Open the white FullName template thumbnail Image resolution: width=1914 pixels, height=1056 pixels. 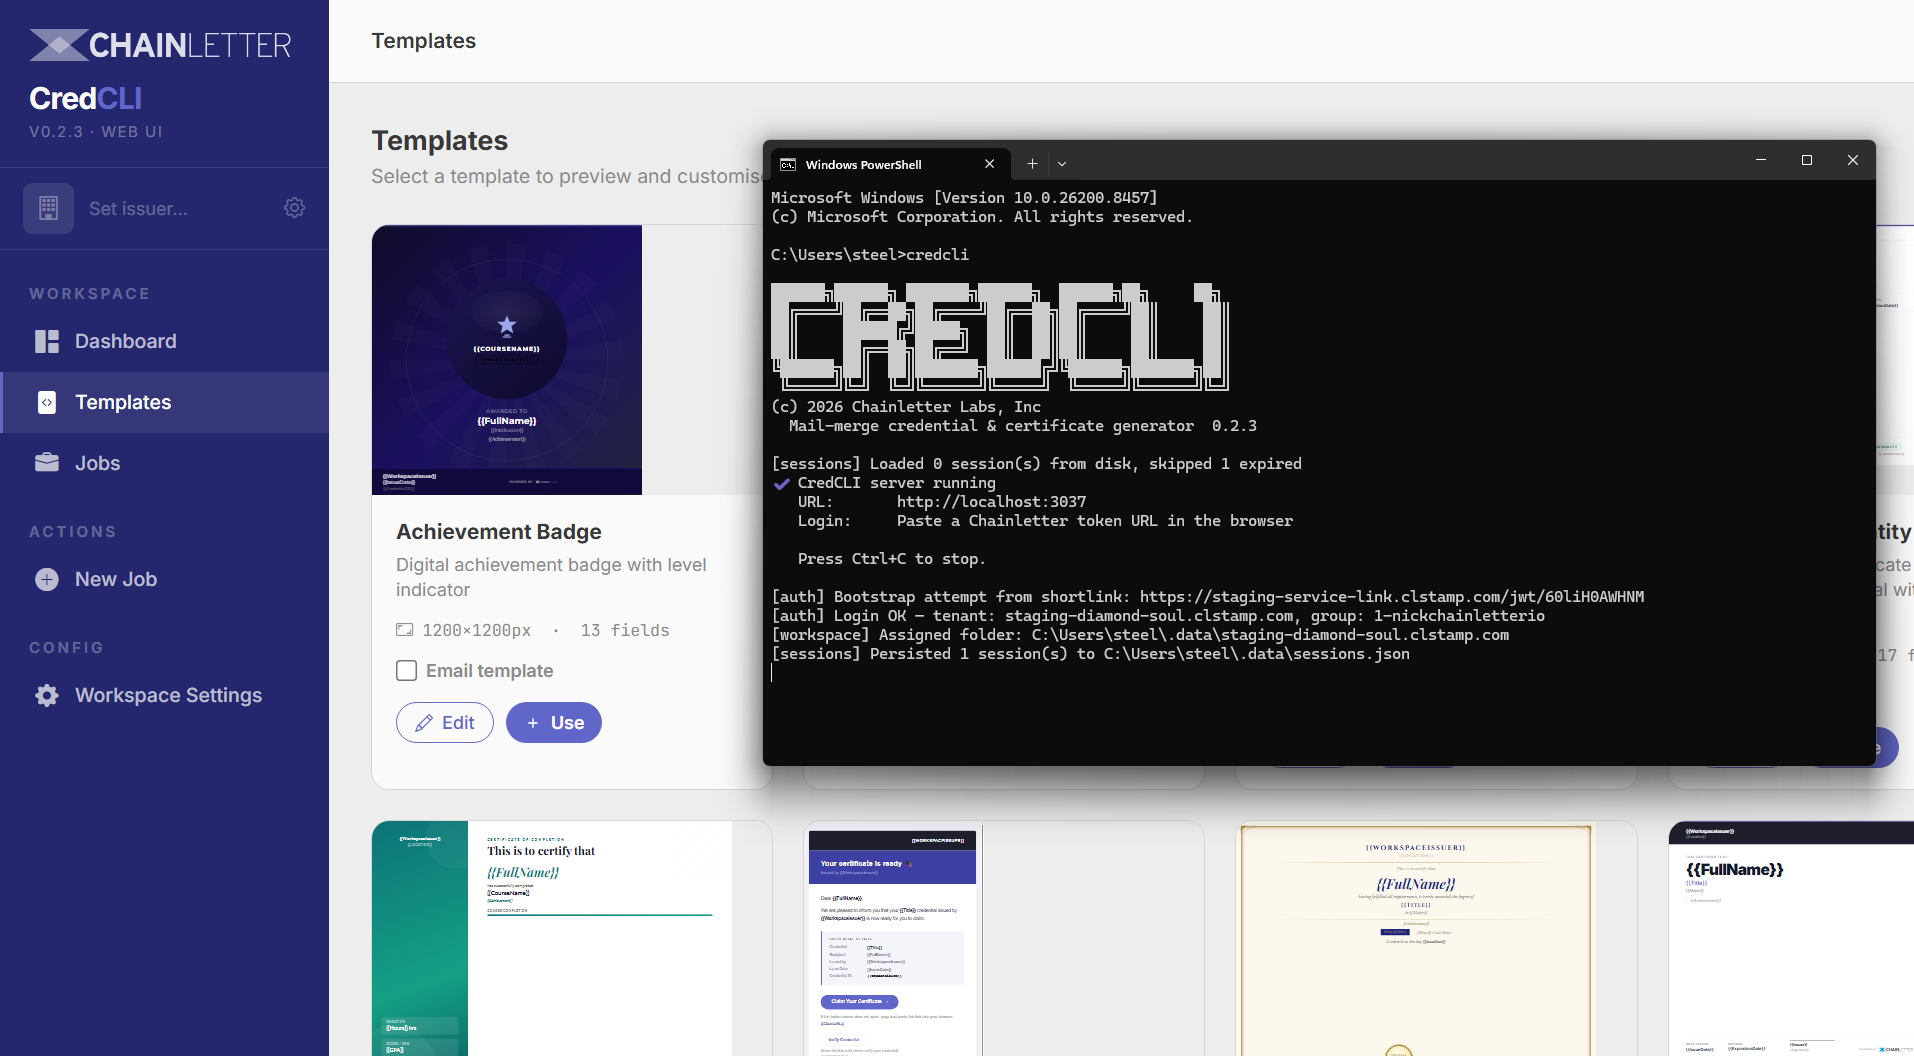pyautogui.click(x=1791, y=938)
